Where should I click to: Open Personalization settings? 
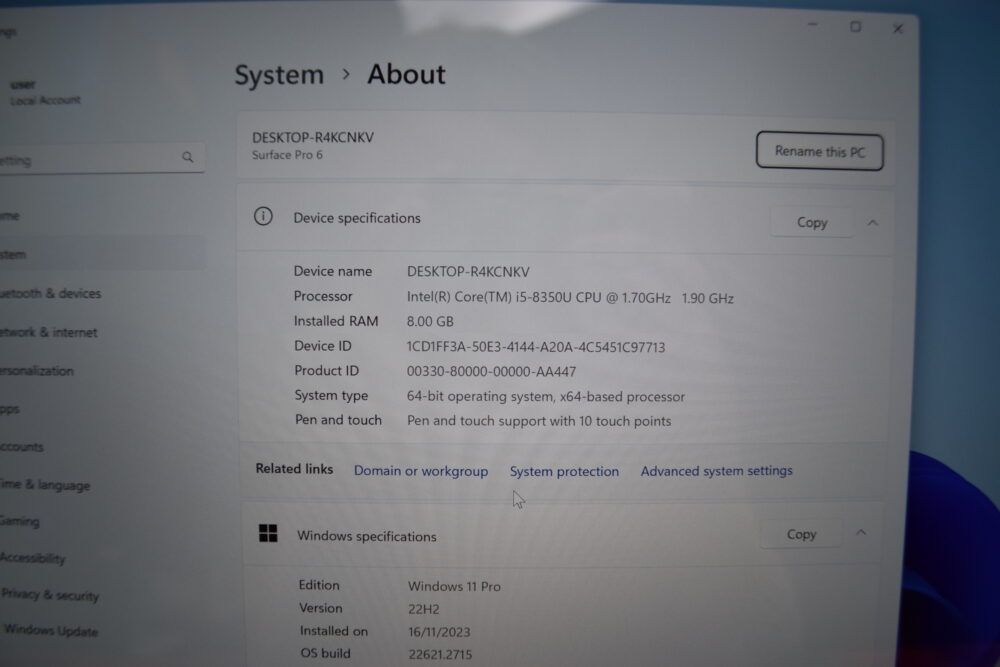click(x=37, y=371)
